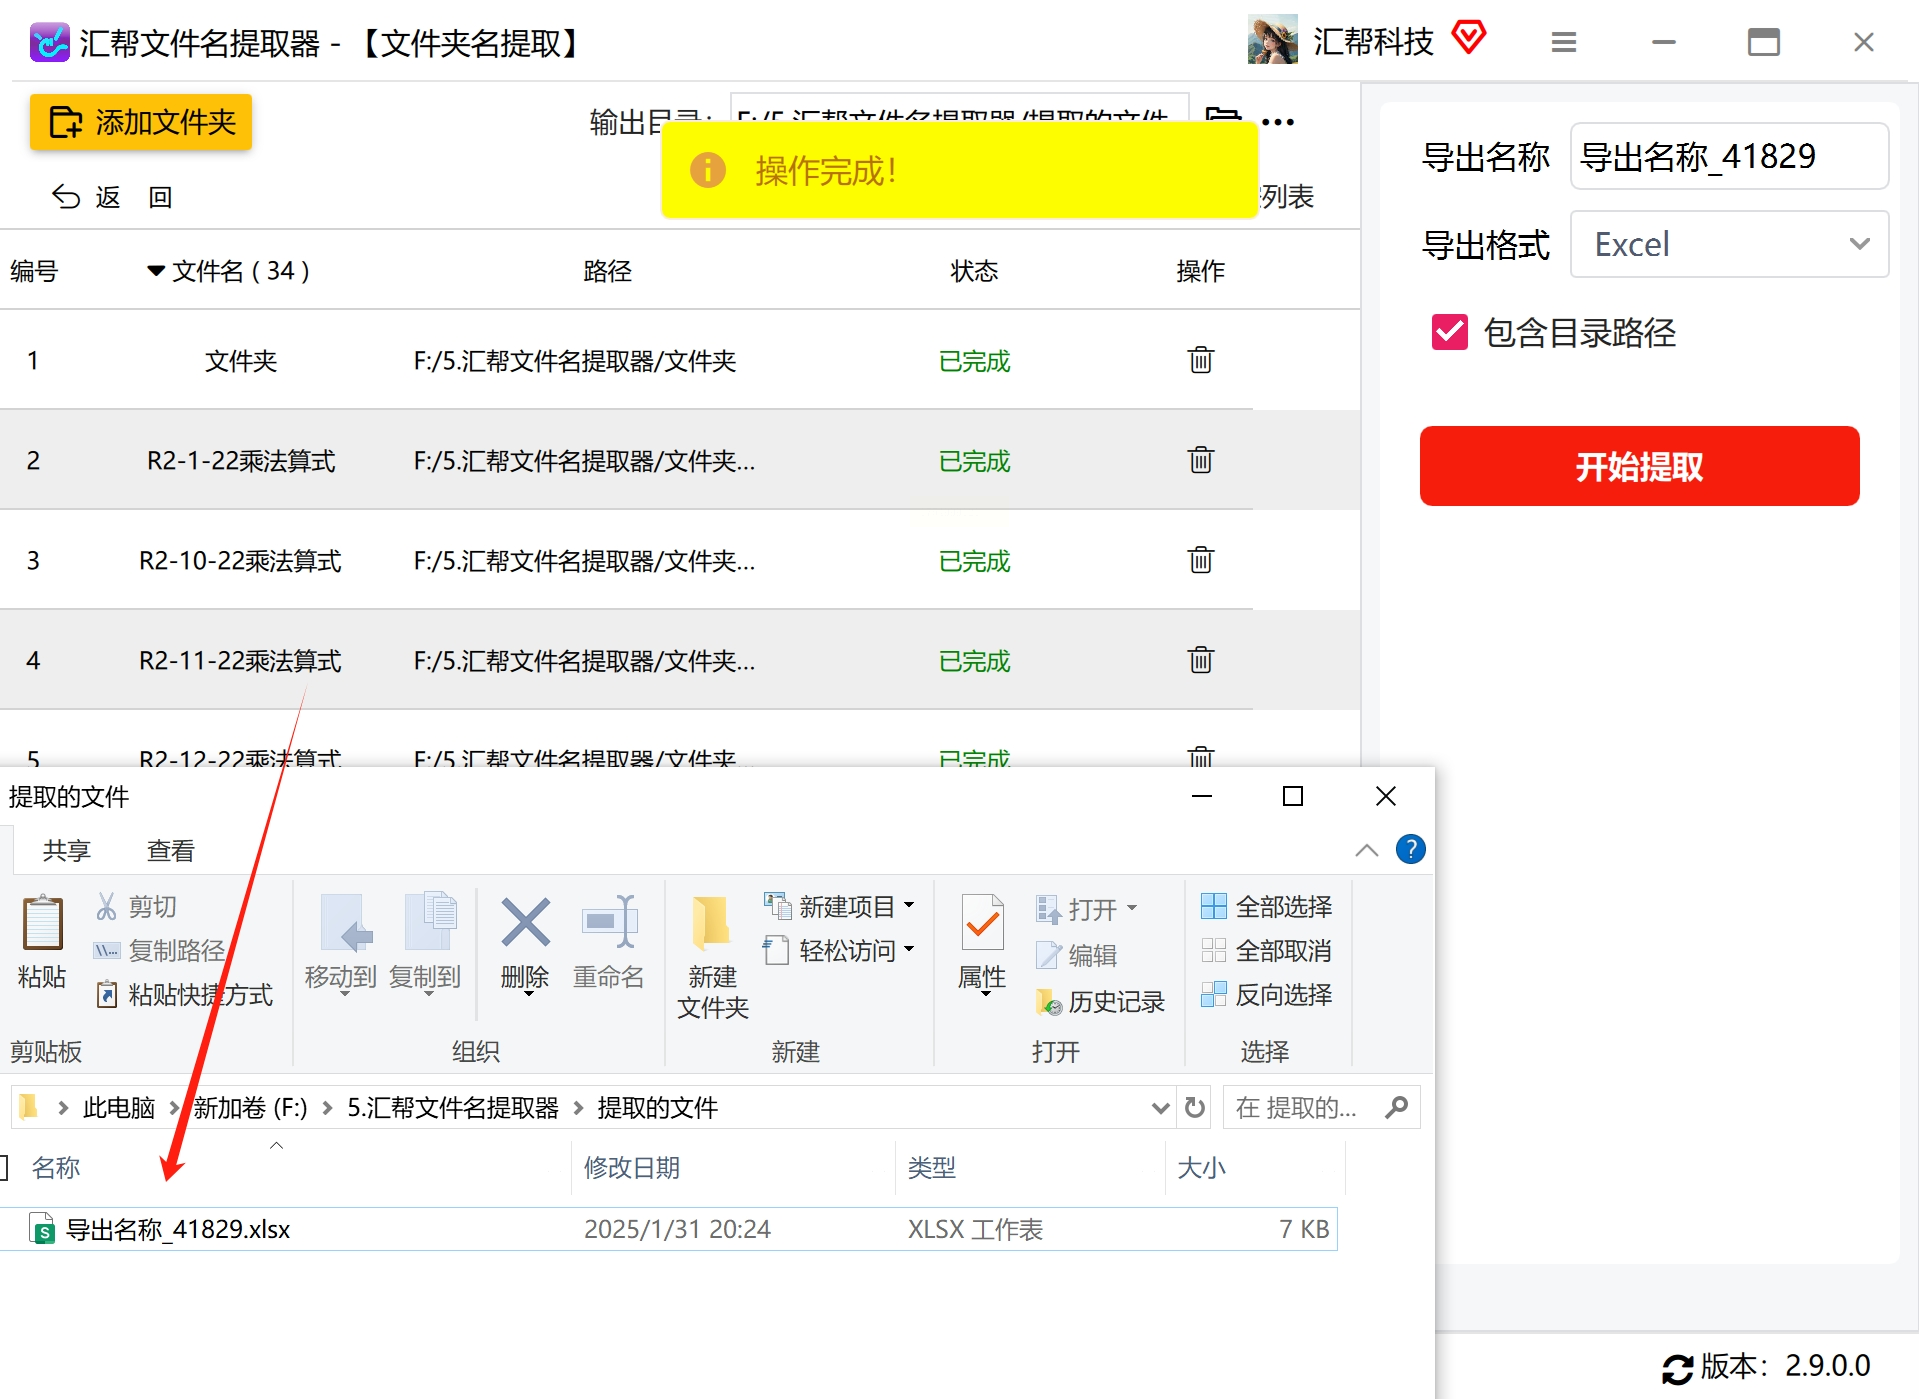
Task: Click the 粘贴快捷方式 command
Action: 184,995
